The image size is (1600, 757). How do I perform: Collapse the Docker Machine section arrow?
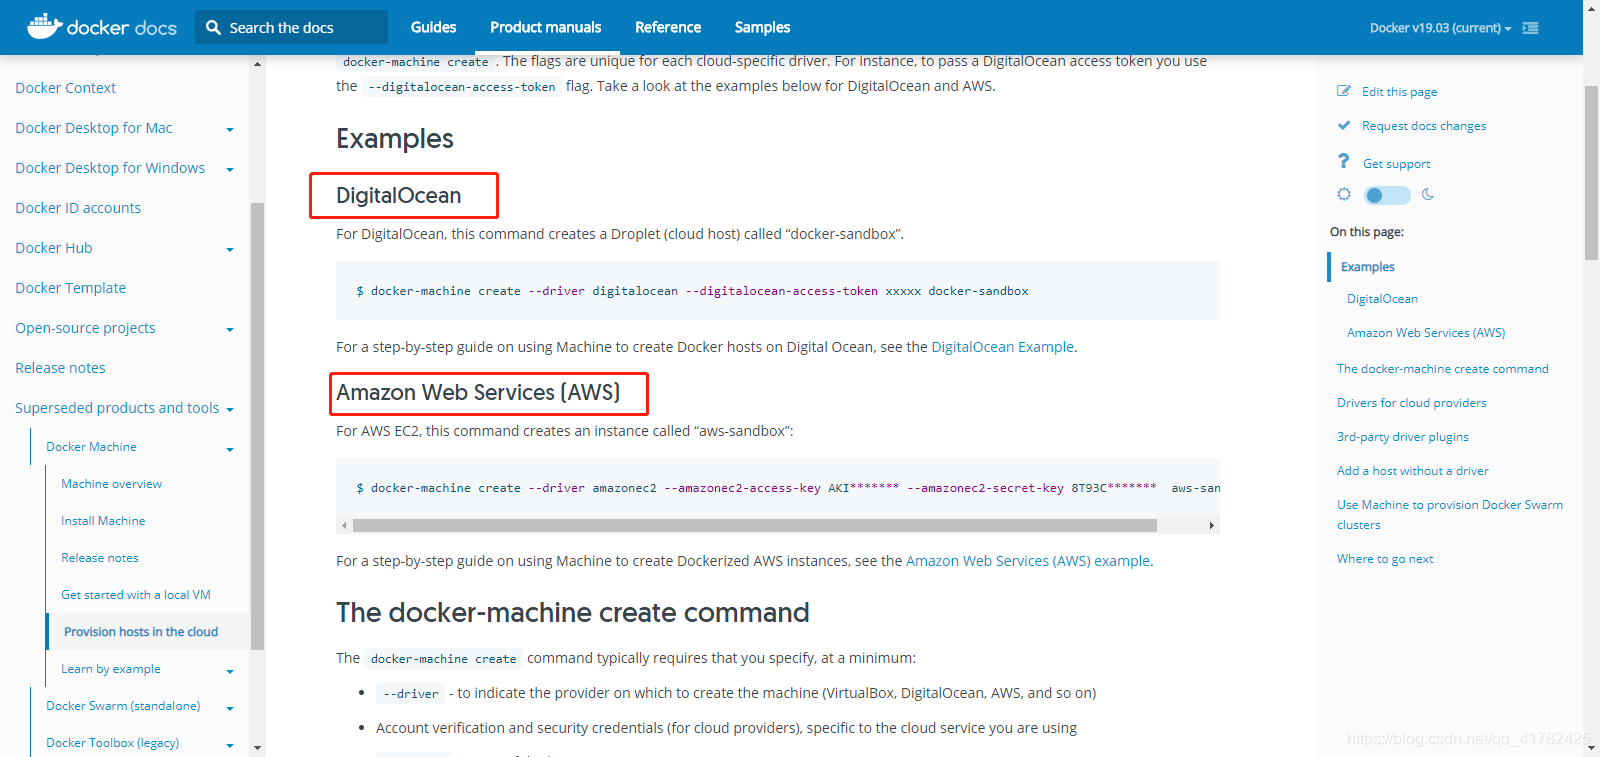(x=230, y=449)
